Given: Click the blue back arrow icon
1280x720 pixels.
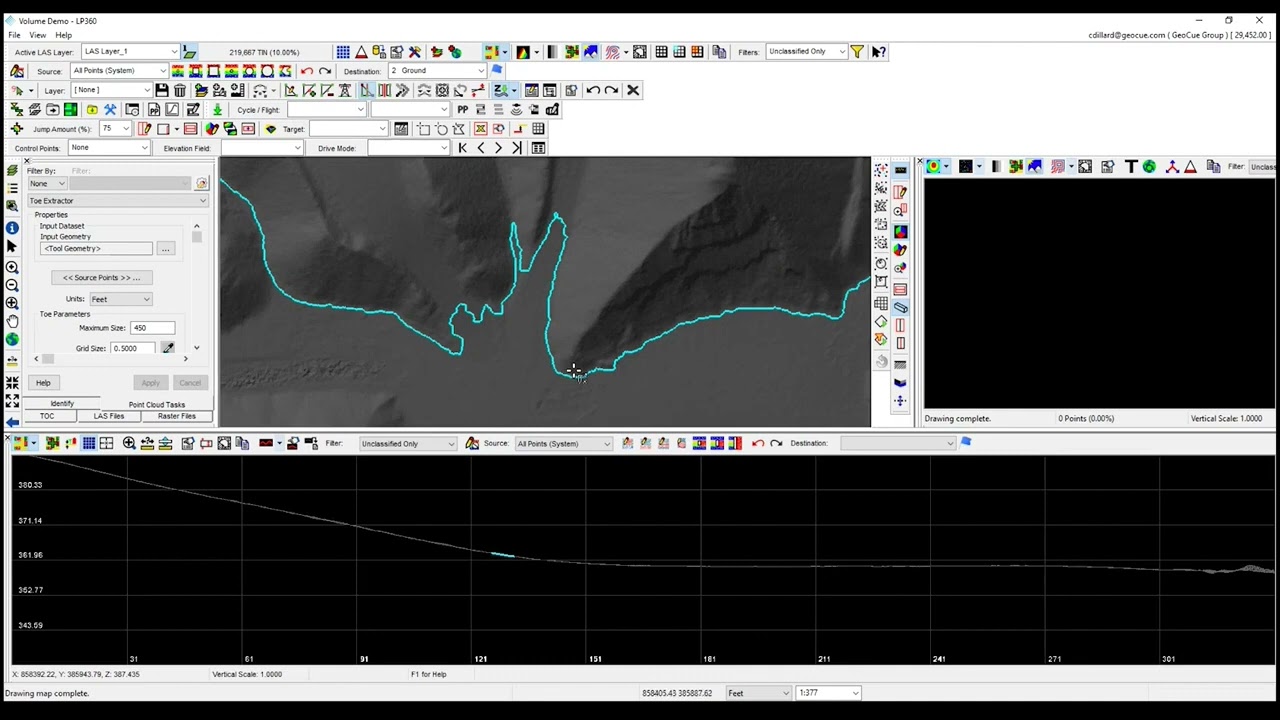Looking at the screenshot, I should (x=12, y=422).
